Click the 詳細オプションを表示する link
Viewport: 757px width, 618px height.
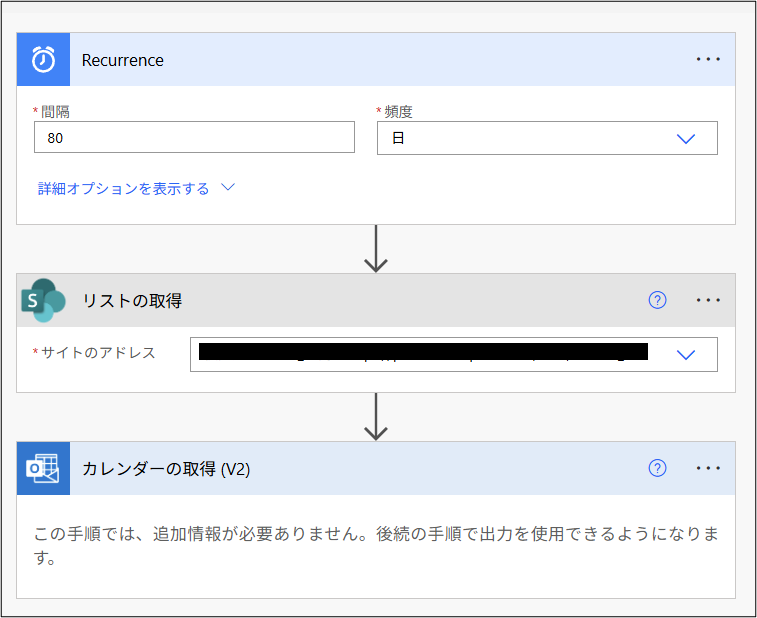coord(123,188)
